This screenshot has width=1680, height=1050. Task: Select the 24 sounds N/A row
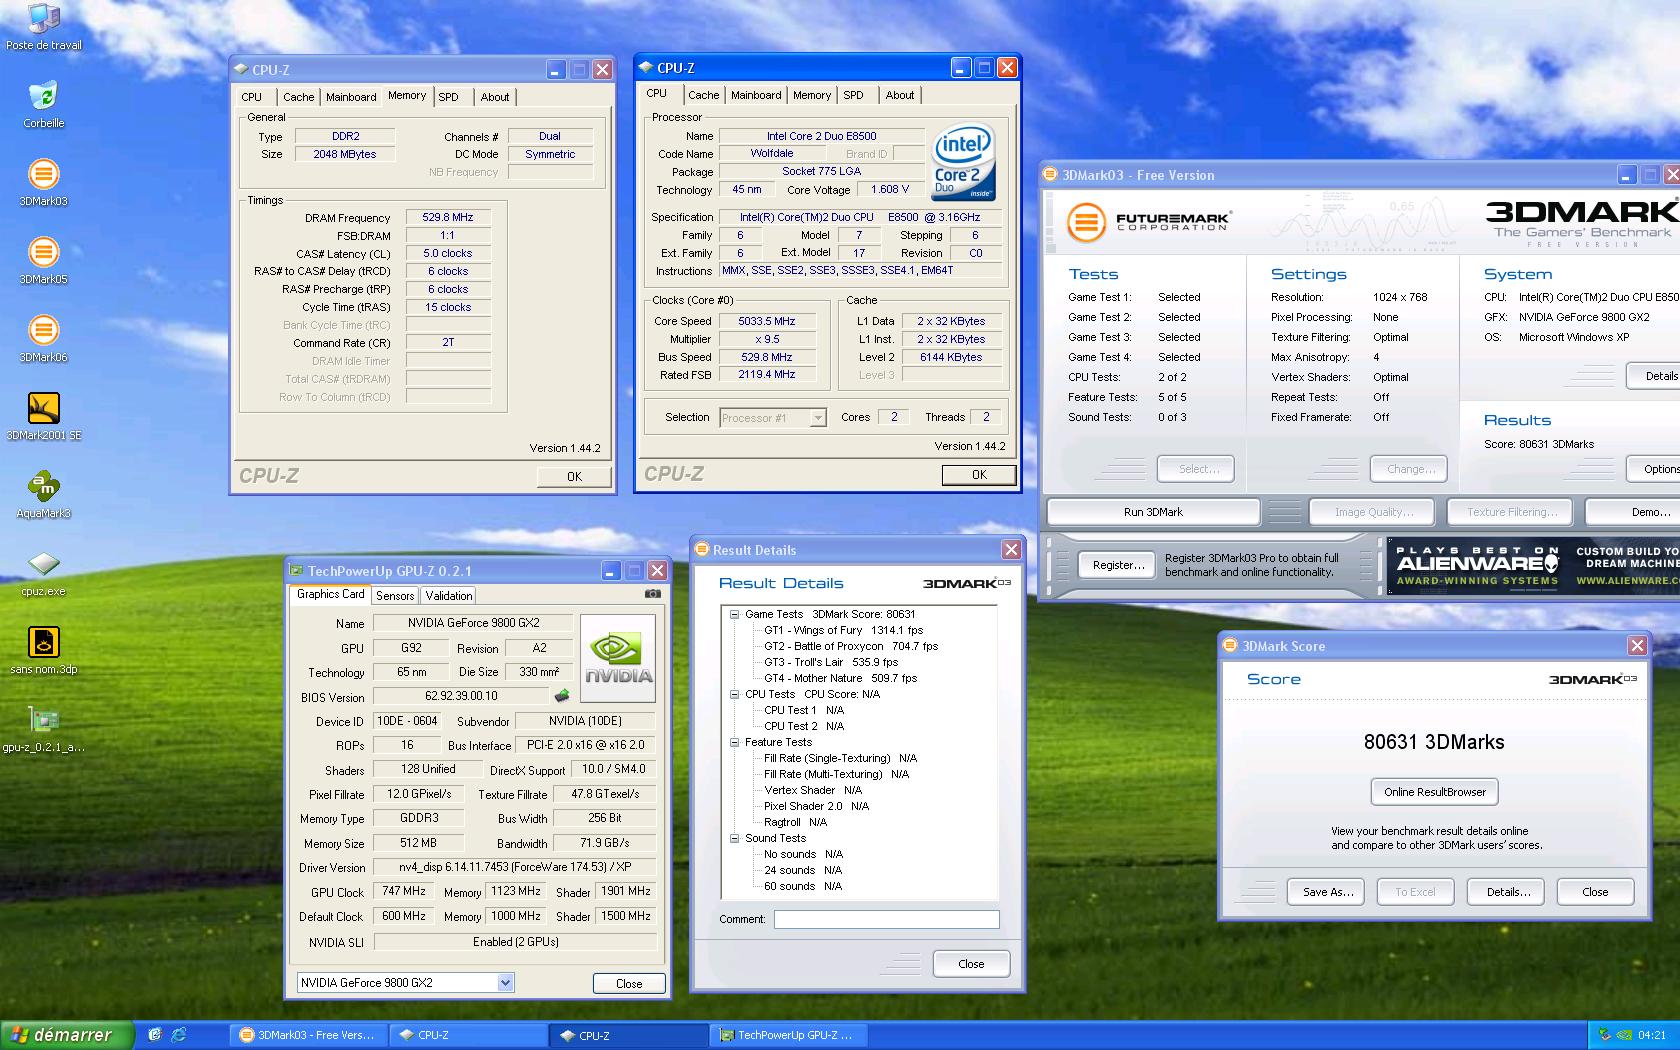[x=803, y=870]
